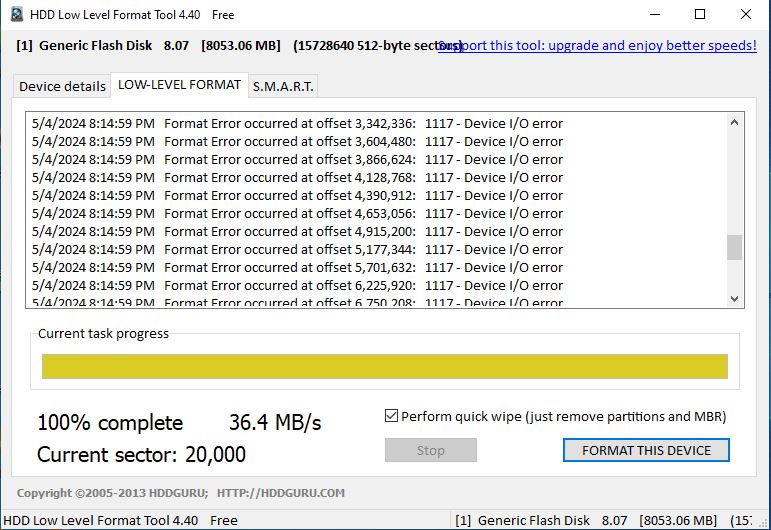Click the FORMAT THIS DEVICE button

tap(646, 450)
